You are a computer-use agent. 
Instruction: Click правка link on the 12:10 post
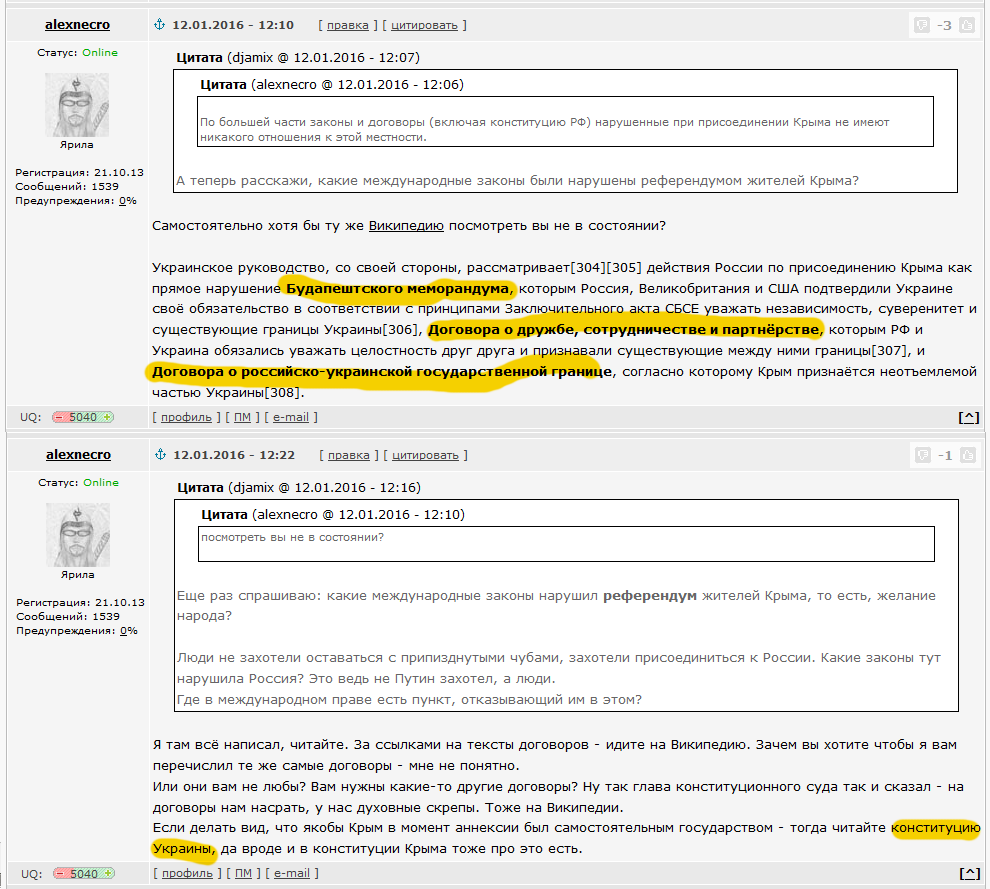click(348, 25)
